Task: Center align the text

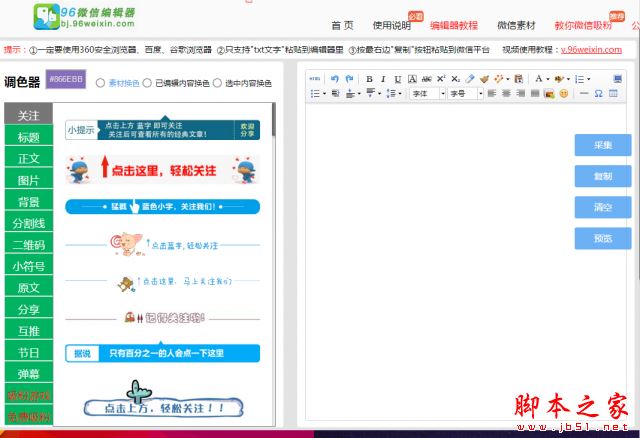Action: point(506,93)
